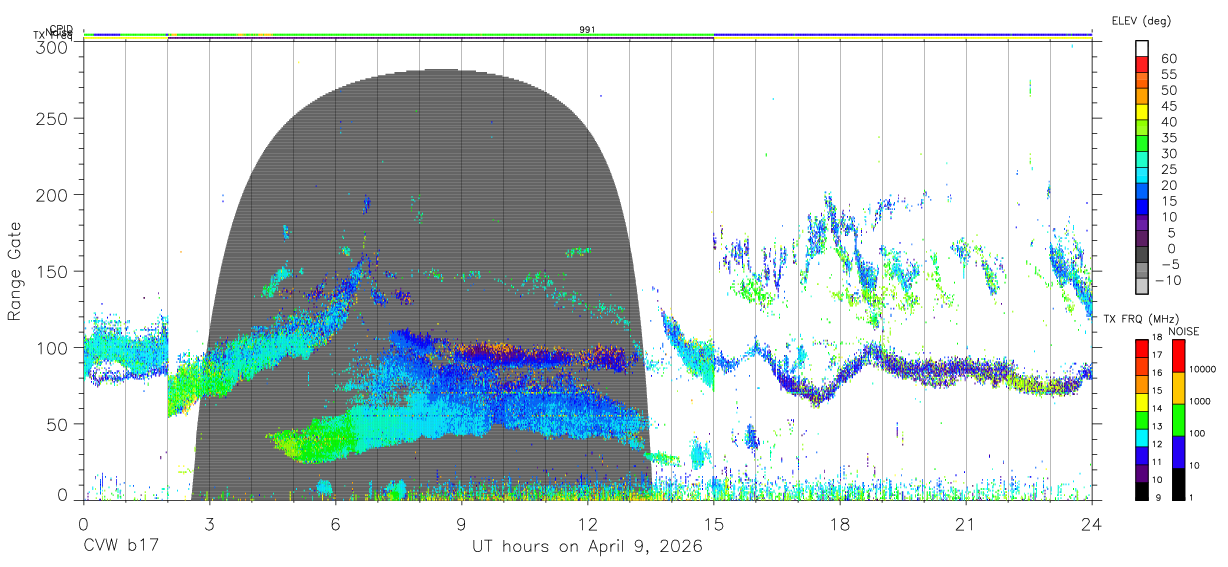Click the 'UT hours on April 9, 2026' label
Image resolution: width=1228 pixels, height=567 pixels.
pyautogui.click(x=587, y=547)
